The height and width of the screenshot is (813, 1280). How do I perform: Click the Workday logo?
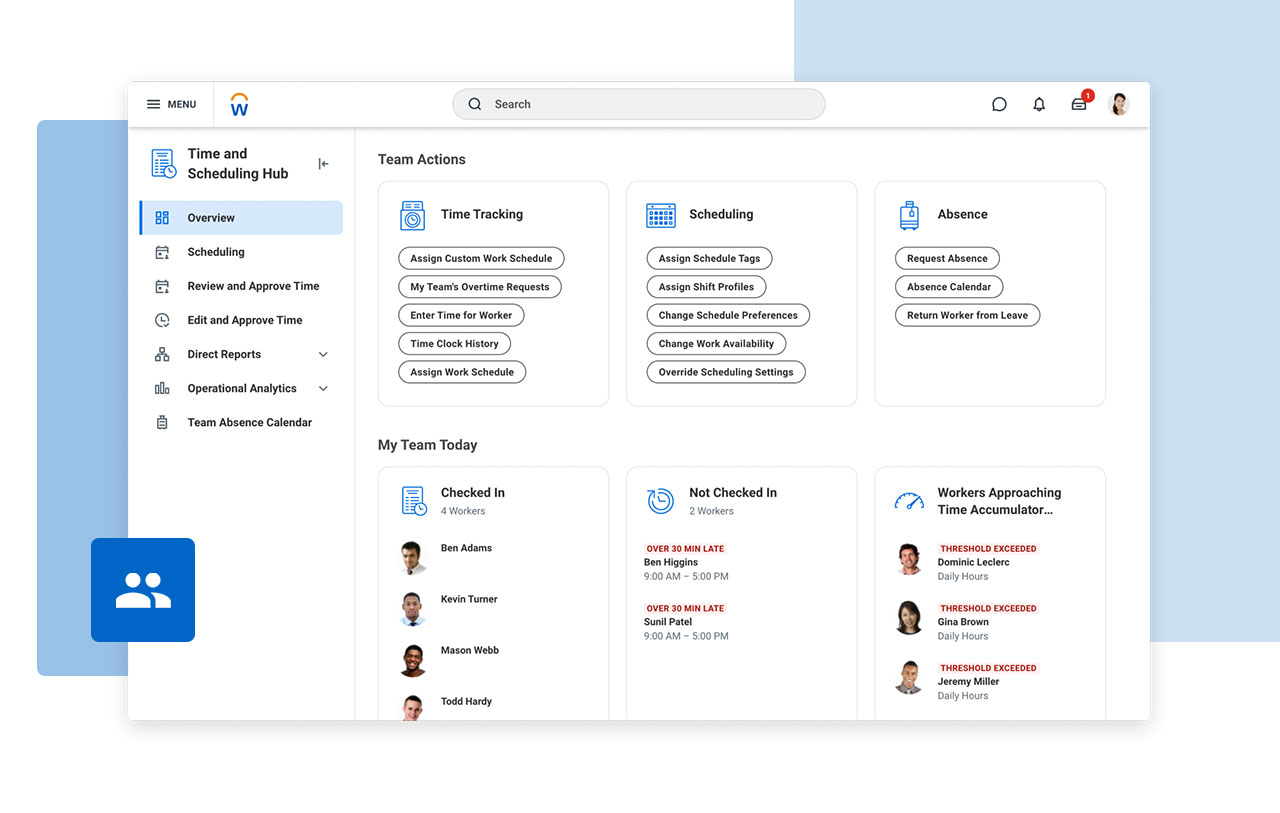click(239, 104)
